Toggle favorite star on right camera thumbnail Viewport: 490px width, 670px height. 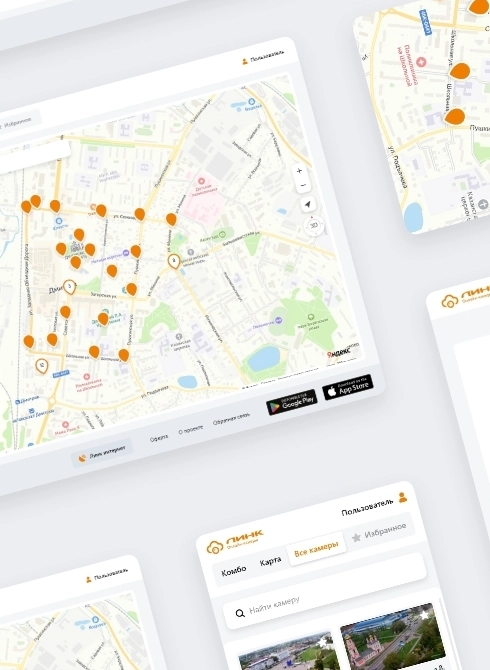423,614
